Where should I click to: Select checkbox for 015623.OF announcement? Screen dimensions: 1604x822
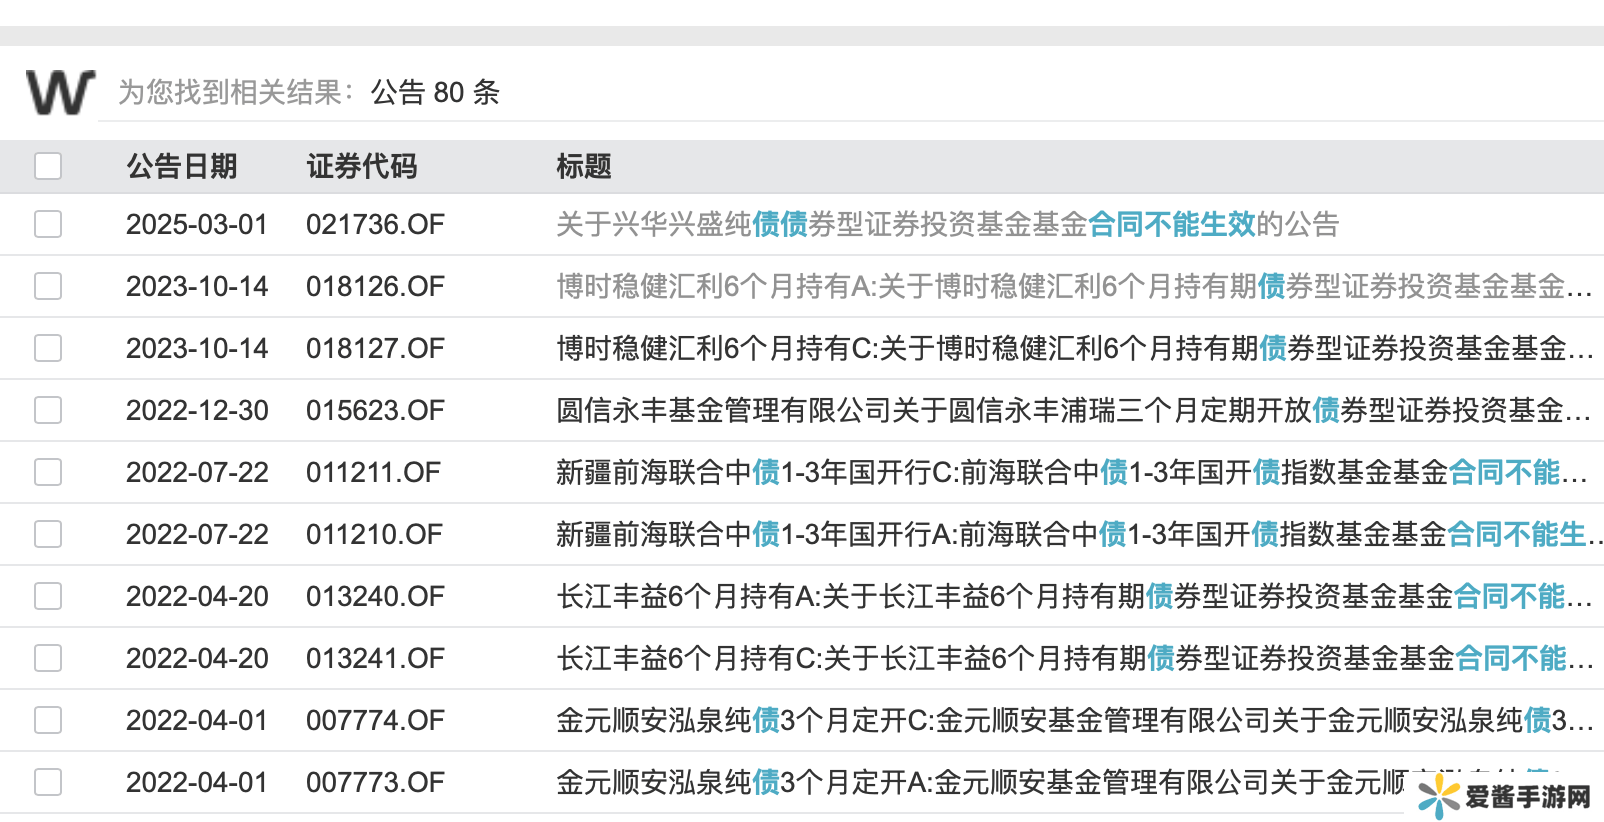48,410
